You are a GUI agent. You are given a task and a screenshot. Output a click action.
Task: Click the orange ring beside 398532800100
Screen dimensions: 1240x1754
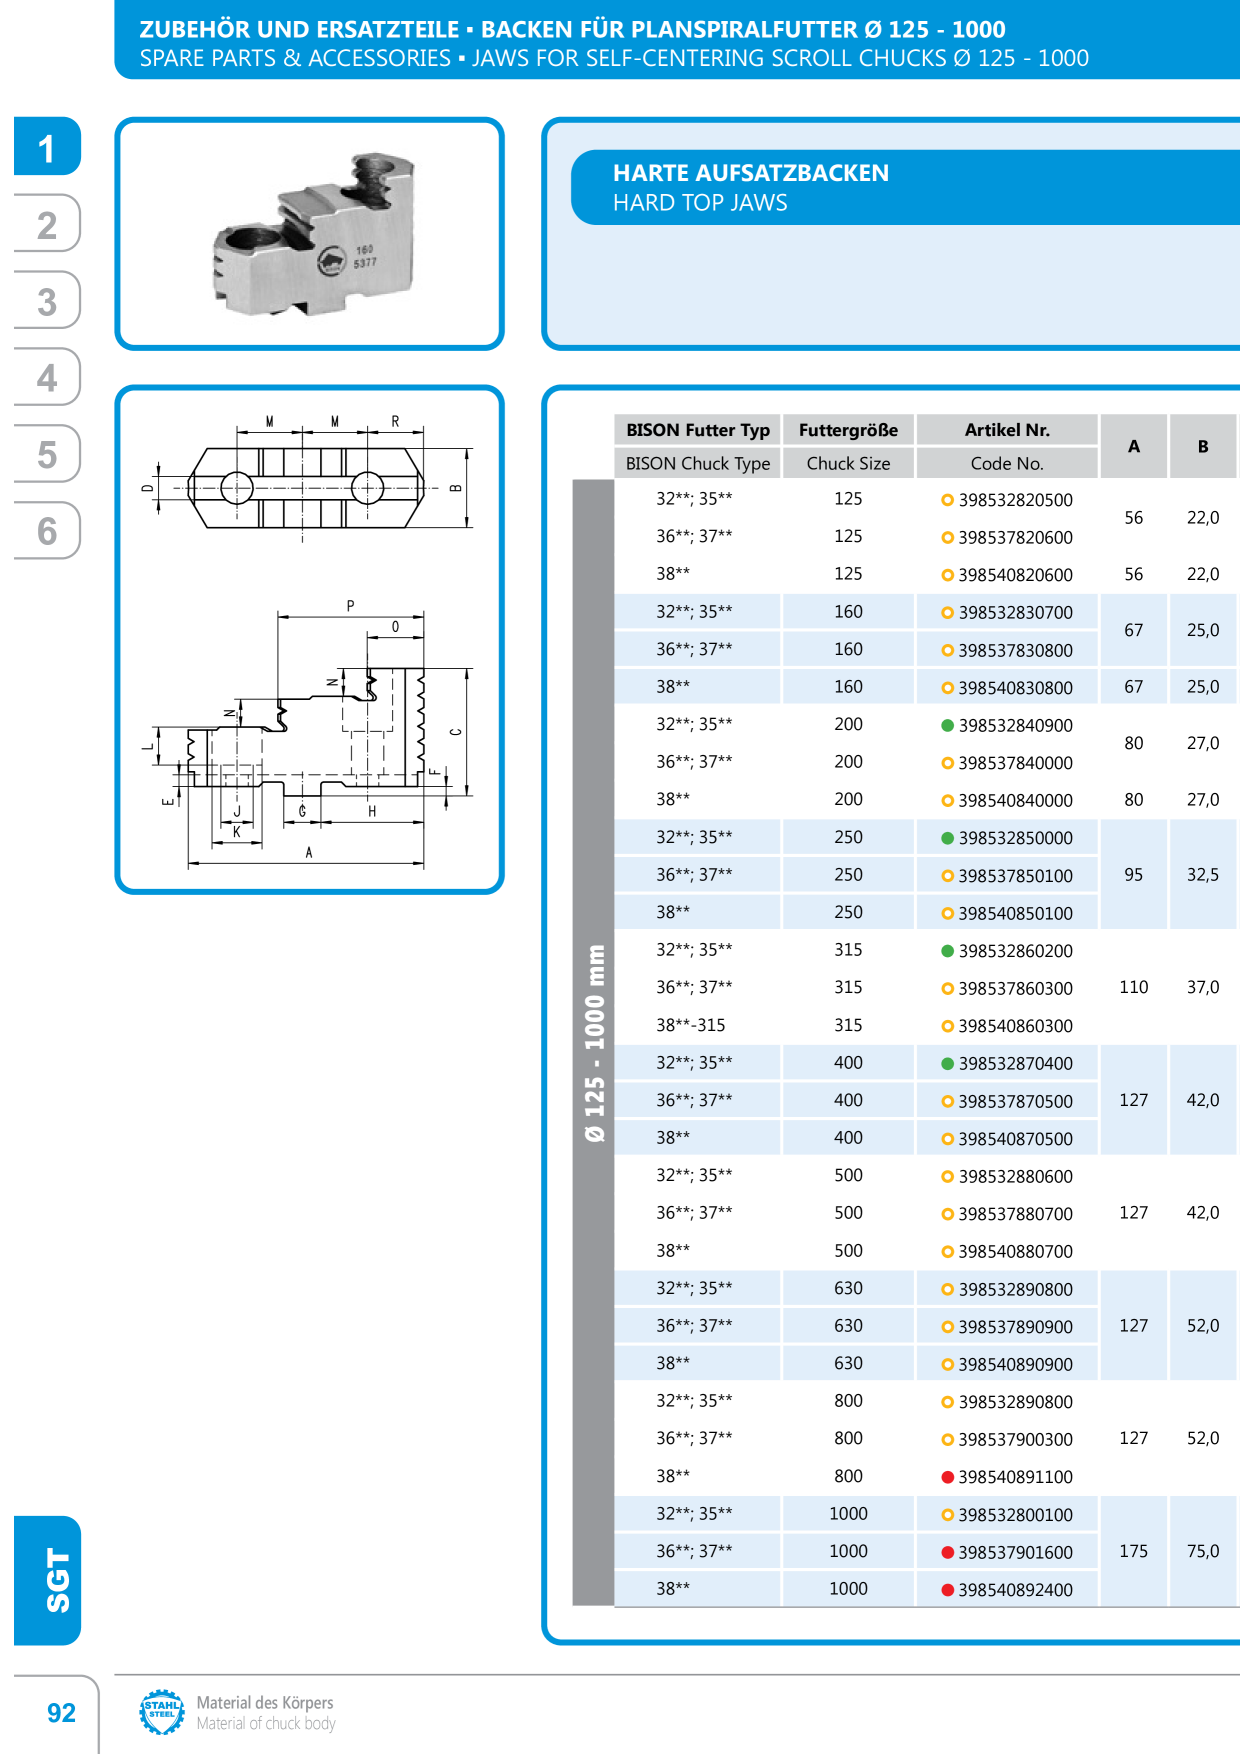(x=947, y=1515)
